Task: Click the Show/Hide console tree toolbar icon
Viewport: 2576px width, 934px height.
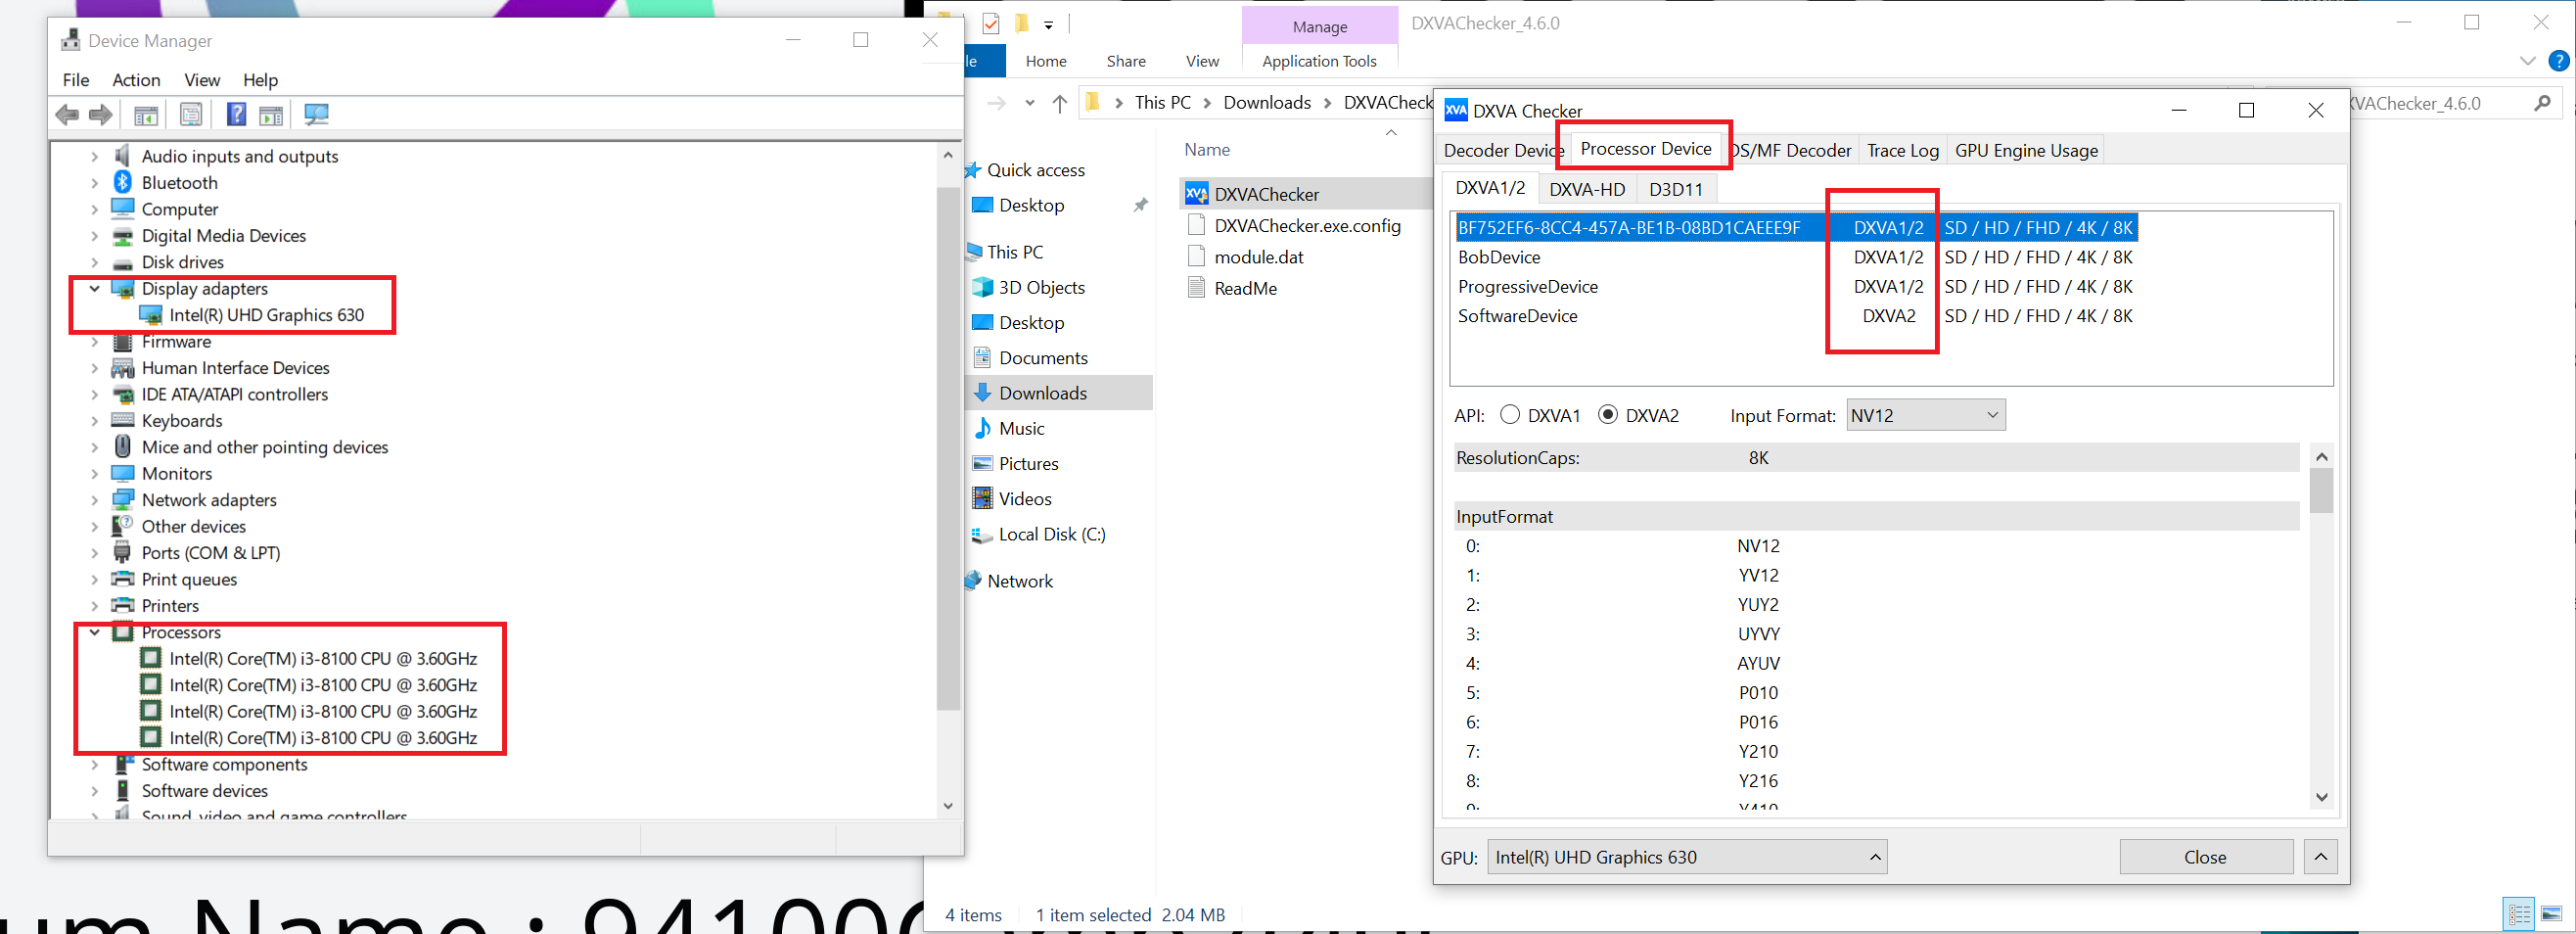Action: tap(146, 115)
